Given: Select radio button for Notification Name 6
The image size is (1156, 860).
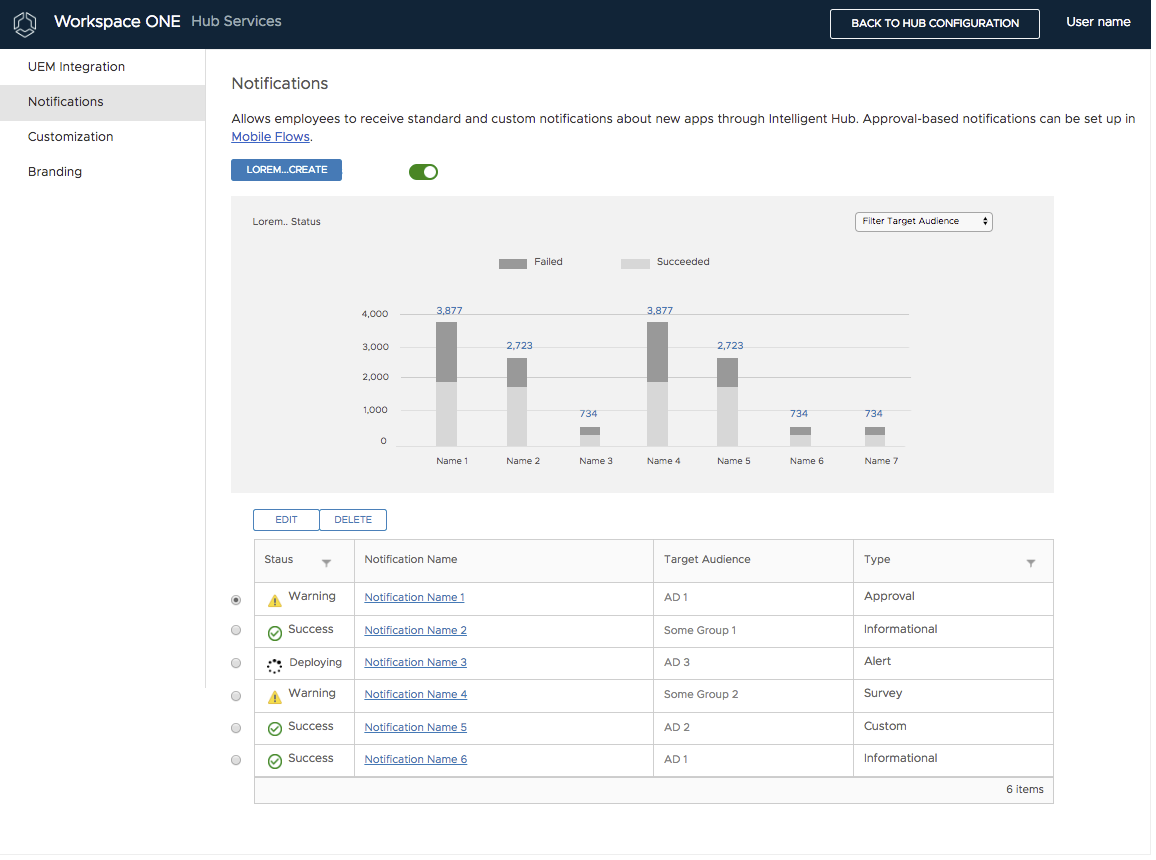Looking at the screenshot, I should pyautogui.click(x=236, y=760).
